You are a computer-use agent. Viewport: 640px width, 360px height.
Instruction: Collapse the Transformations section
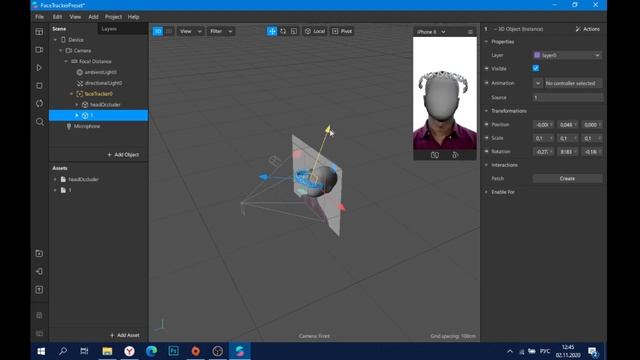[x=486, y=111]
